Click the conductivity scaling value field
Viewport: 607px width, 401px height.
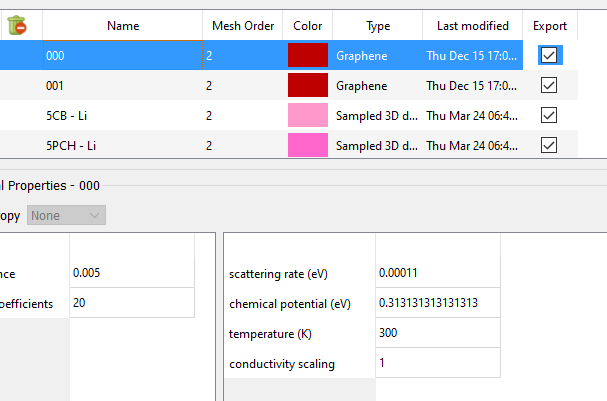click(x=437, y=363)
